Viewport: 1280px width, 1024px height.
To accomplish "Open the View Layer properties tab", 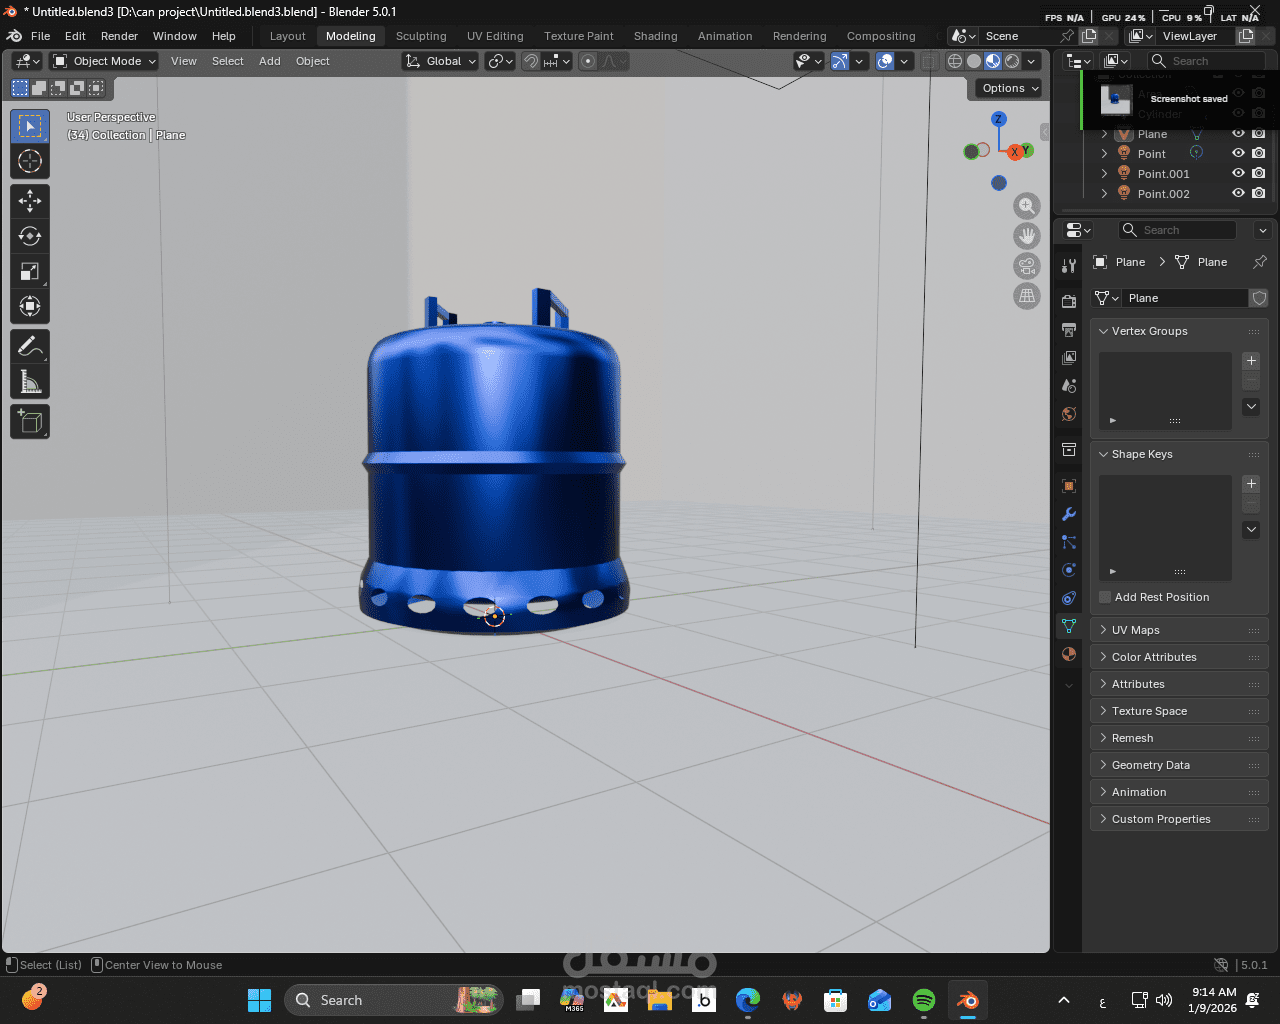I will coord(1069,357).
